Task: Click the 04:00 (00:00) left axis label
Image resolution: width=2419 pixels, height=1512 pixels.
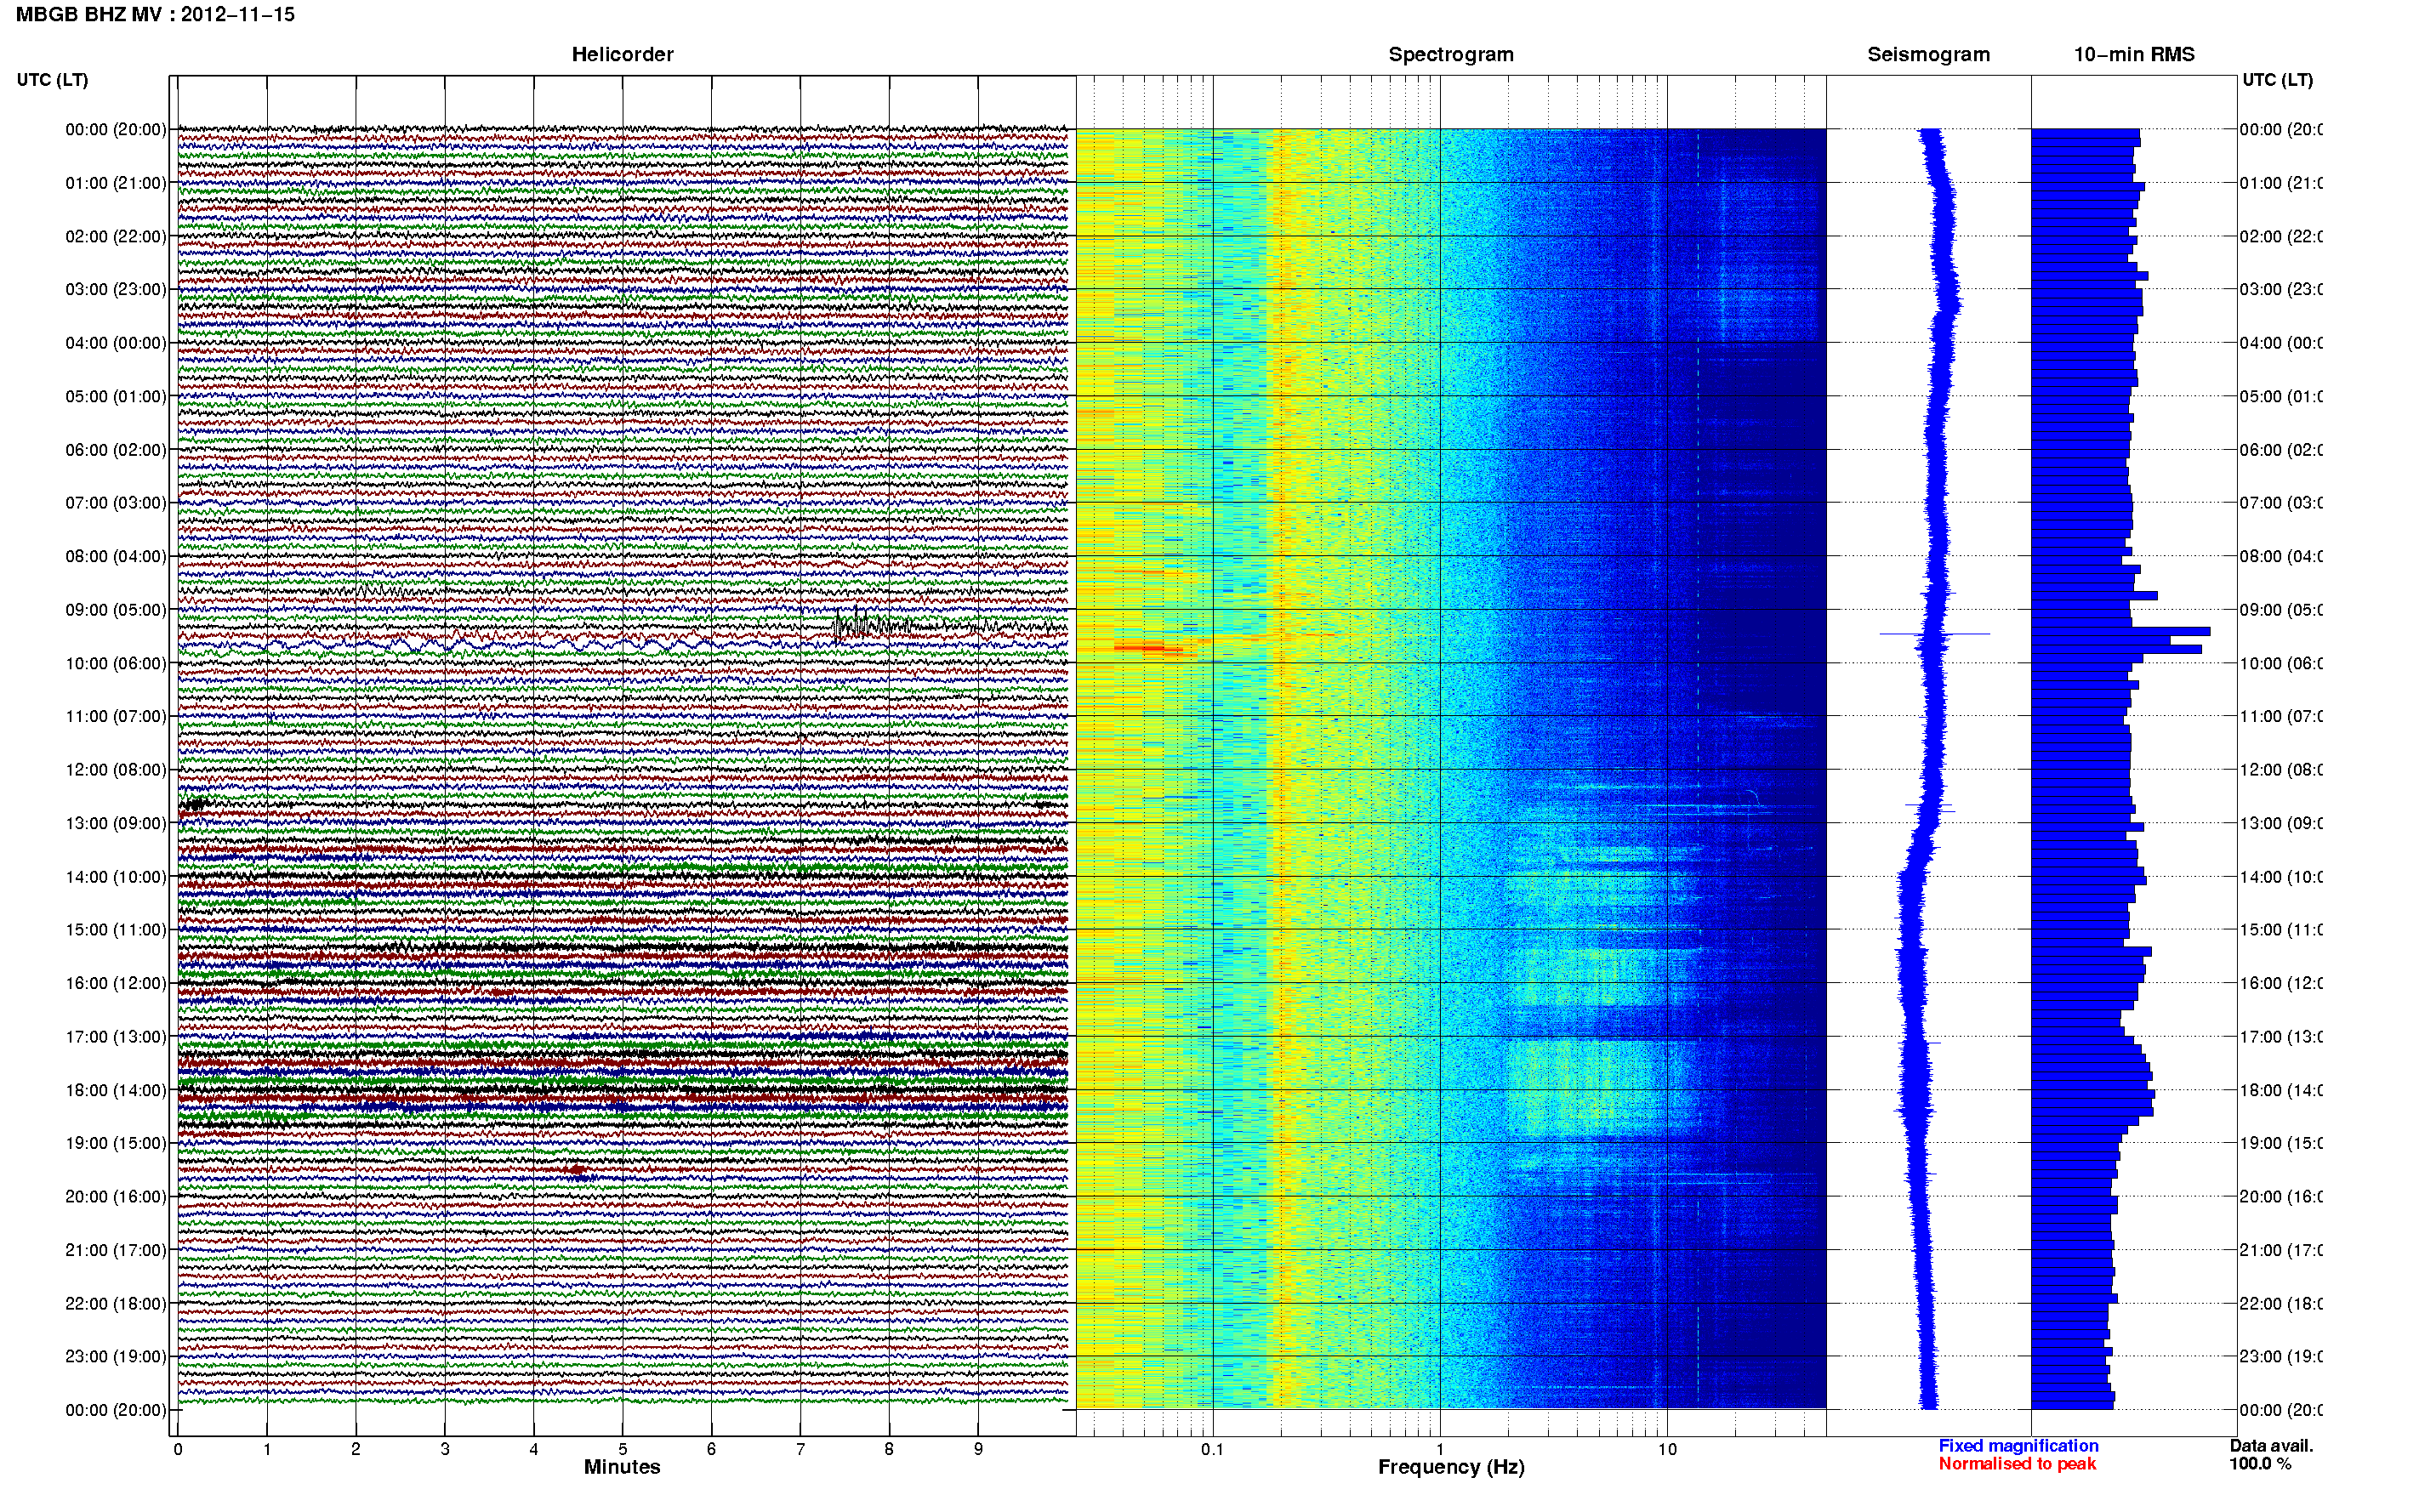Action: [x=116, y=343]
